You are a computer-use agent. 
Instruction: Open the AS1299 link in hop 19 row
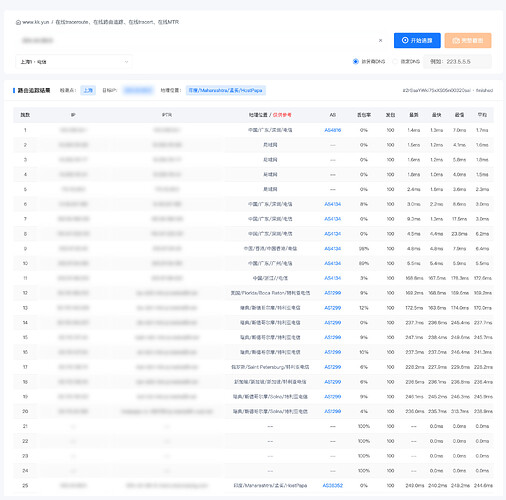[x=333, y=396]
